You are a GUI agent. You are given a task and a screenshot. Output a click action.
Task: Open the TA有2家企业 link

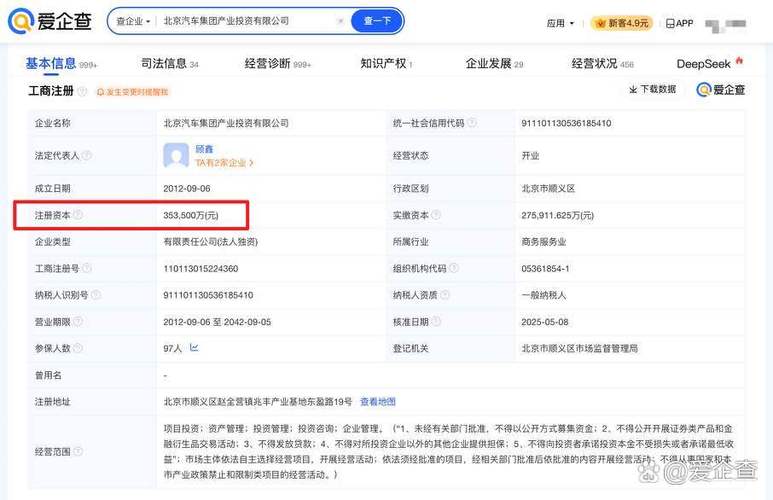[x=224, y=163]
